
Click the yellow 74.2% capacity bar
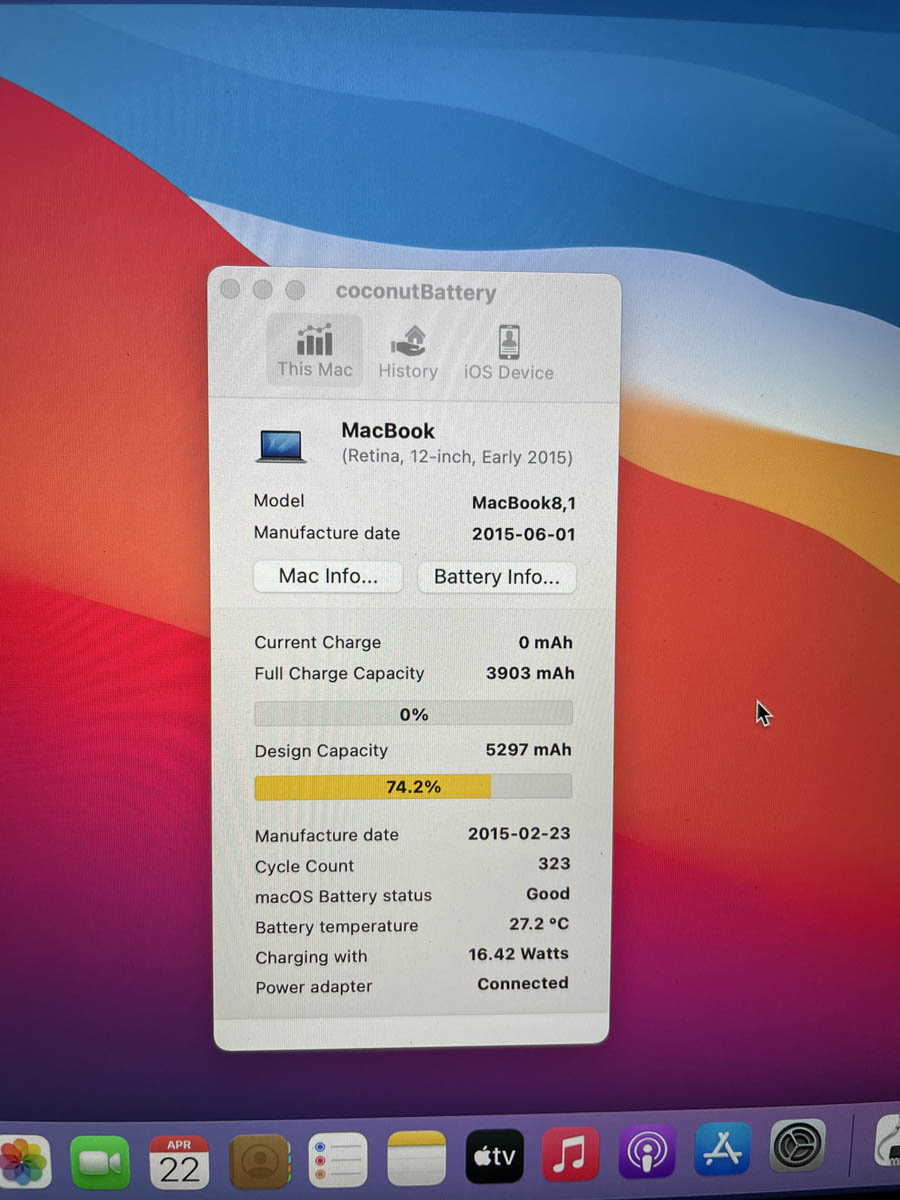pos(413,787)
